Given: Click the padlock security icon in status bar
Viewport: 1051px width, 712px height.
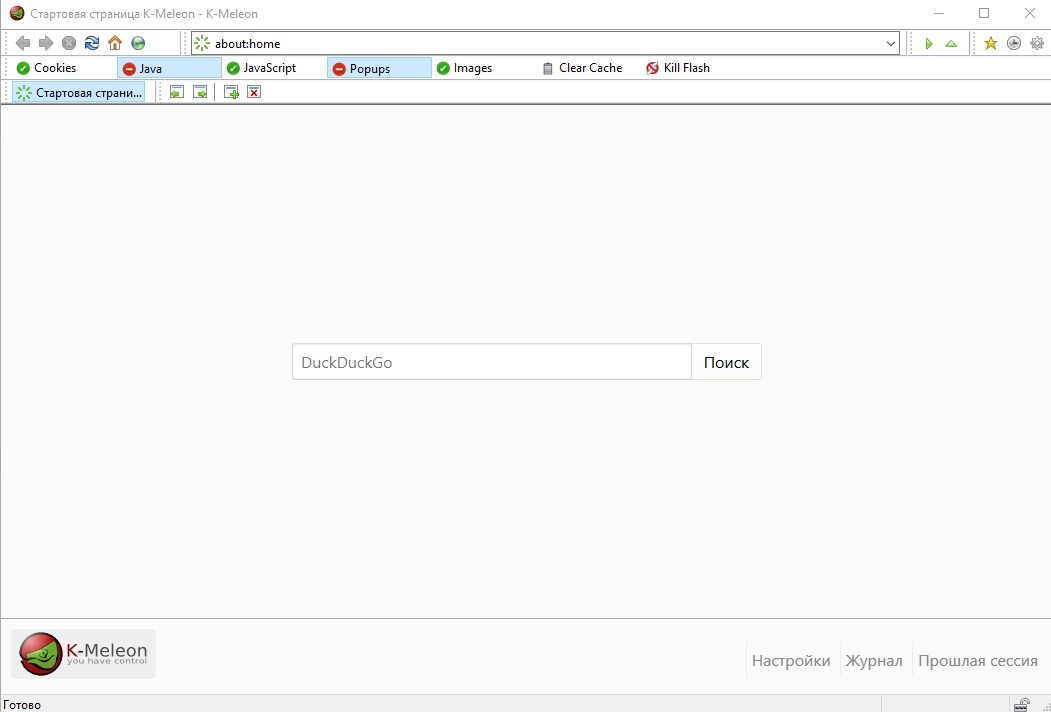Looking at the screenshot, I should tap(1022, 705).
